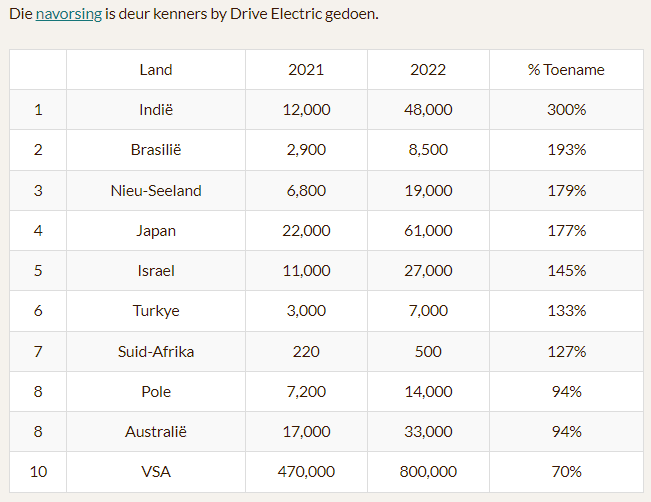Click the Nieu-Seeland cell
The width and height of the screenshot is (651, 502).
pyautogui.click(x=156, y=191)
